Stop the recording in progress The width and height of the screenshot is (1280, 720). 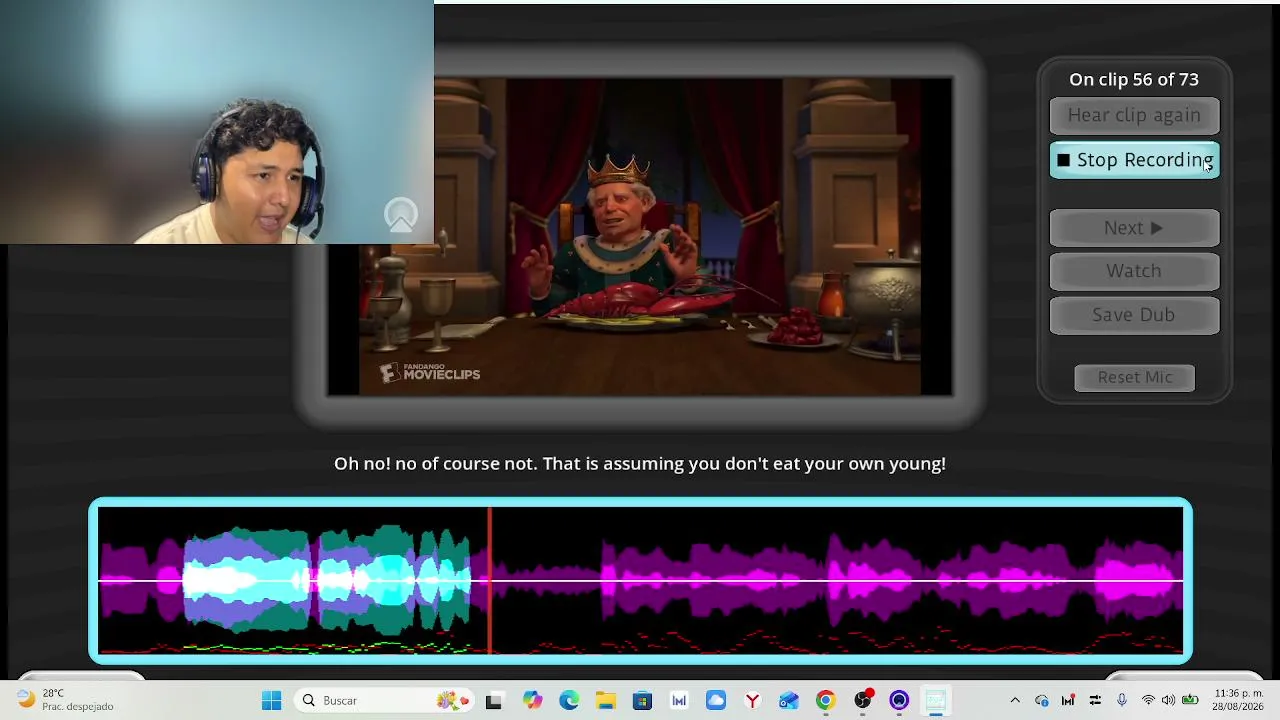pyautogui.click(x=1134, y=160)
